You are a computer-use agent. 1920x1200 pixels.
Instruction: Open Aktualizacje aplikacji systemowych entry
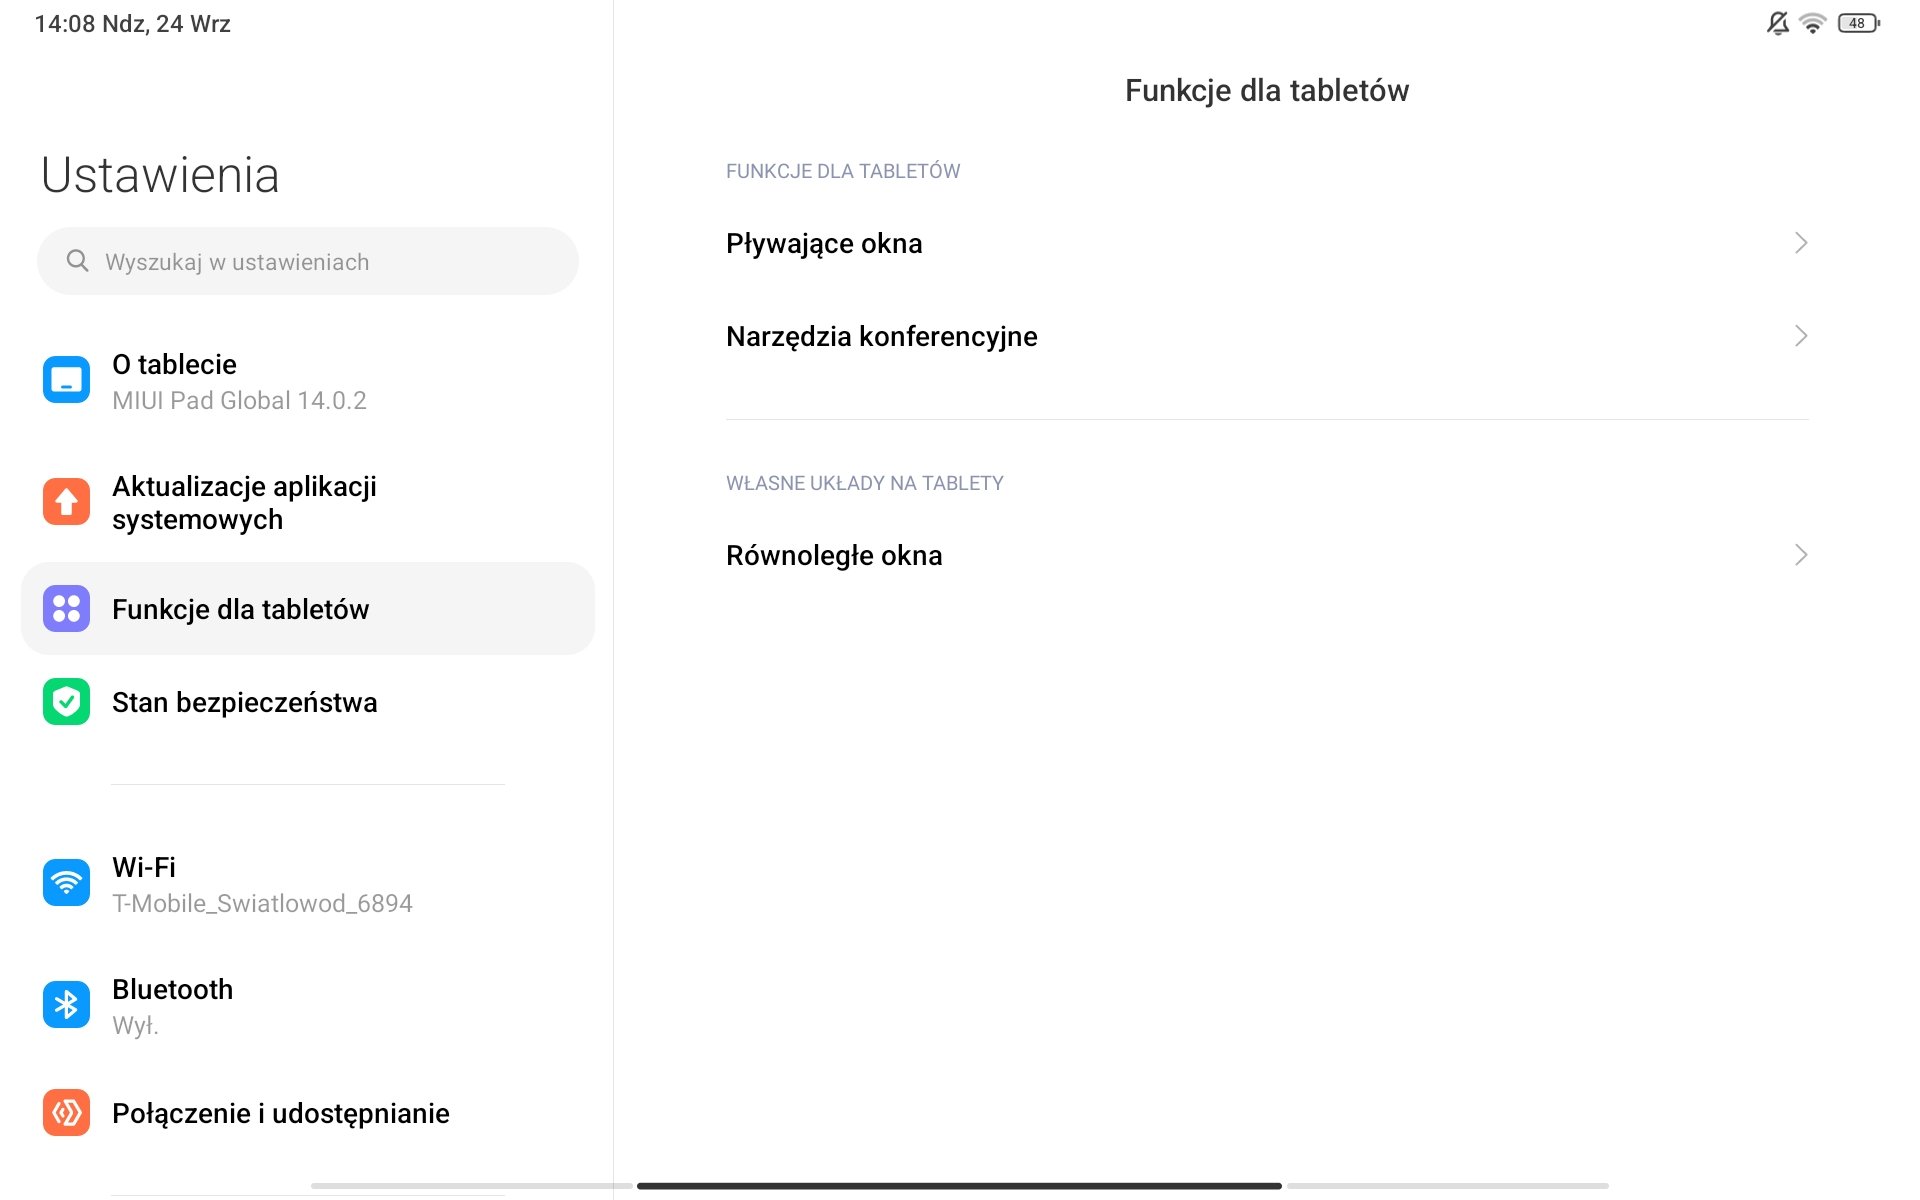tap(308, 502)
